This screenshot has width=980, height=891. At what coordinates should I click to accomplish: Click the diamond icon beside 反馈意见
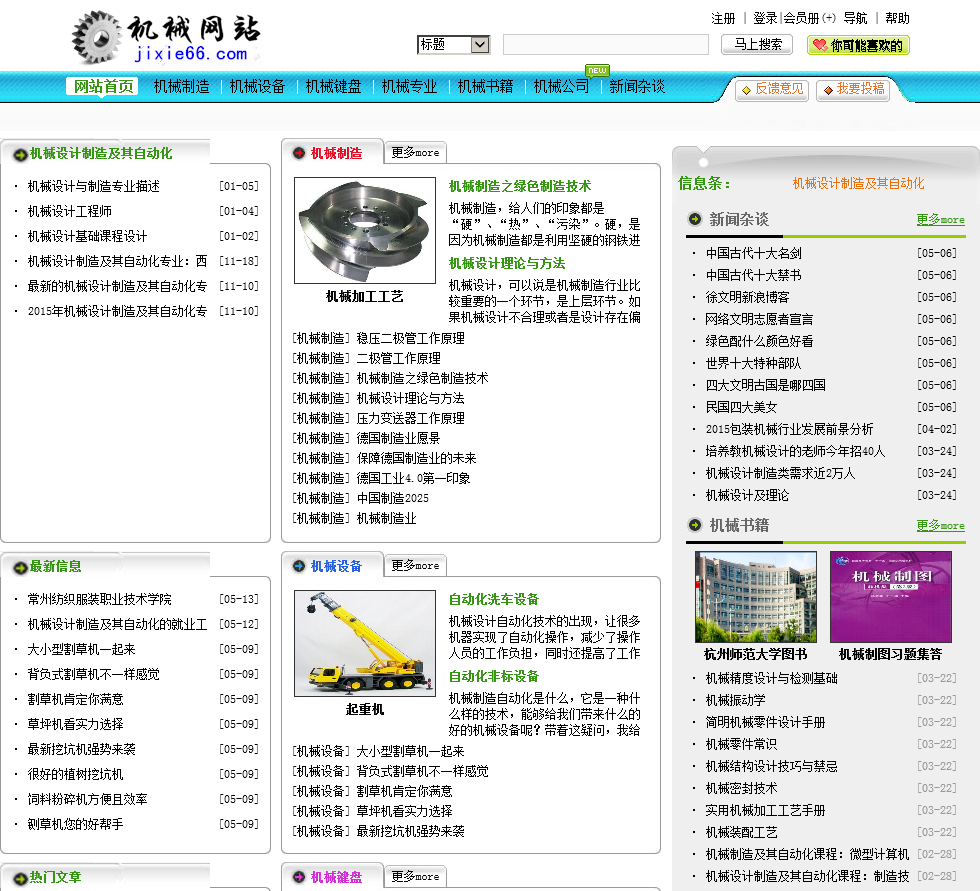745,90
